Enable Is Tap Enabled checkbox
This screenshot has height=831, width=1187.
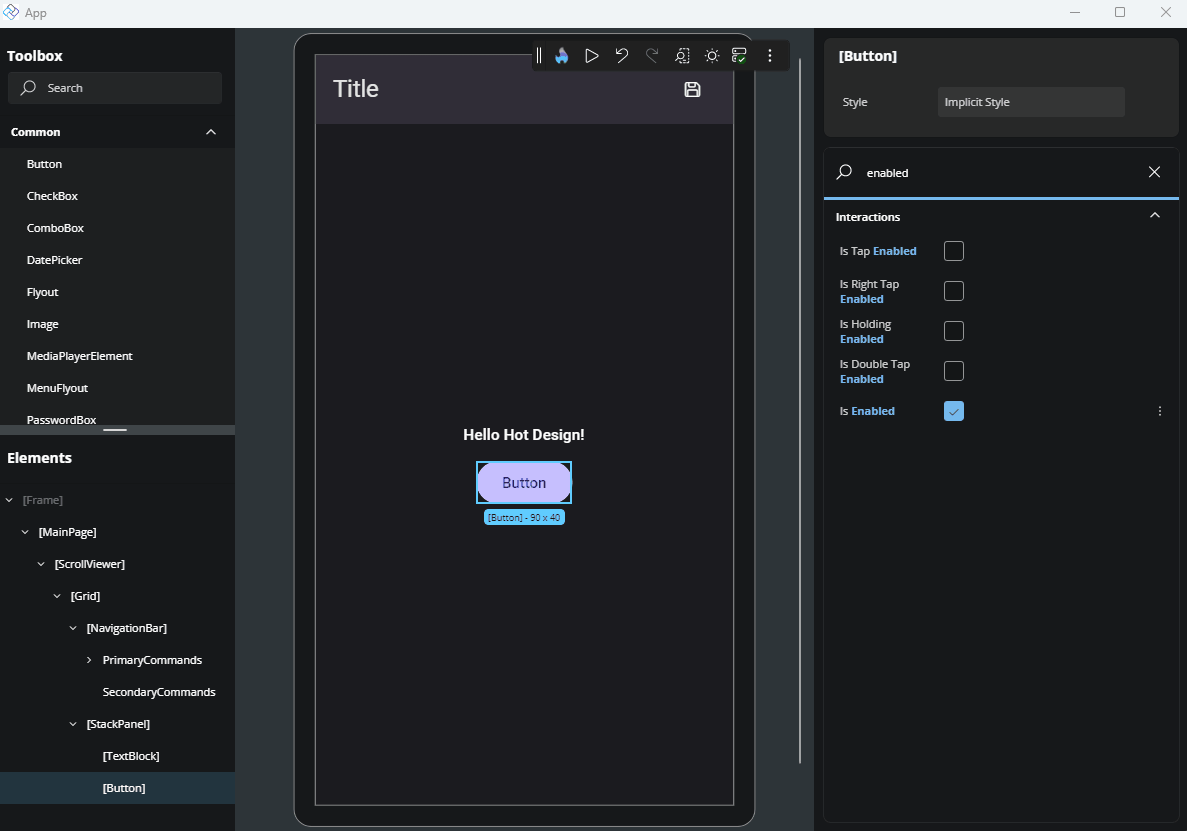tap(953, 251)
